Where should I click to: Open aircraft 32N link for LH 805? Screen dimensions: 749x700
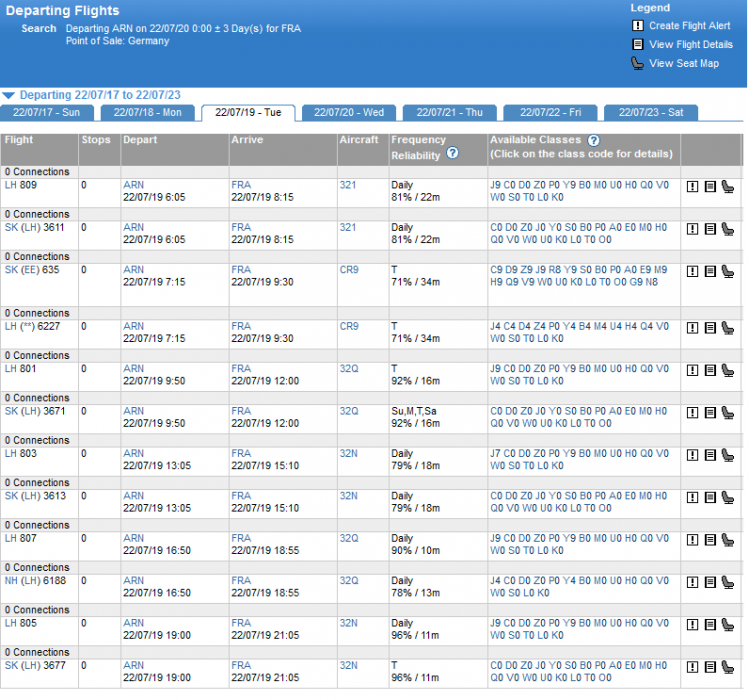(x=348, y=623)
